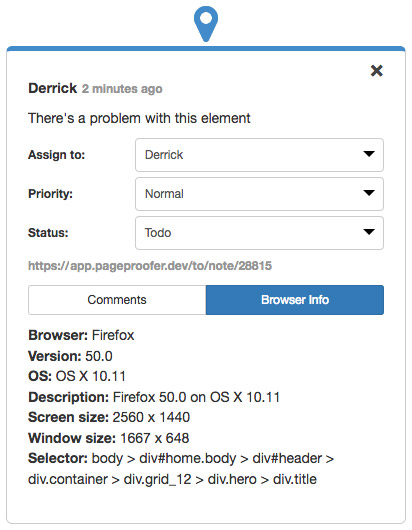Viewport: 412px width, 530px height.
Task: Click the blue map pin marker
Action: 206,24
